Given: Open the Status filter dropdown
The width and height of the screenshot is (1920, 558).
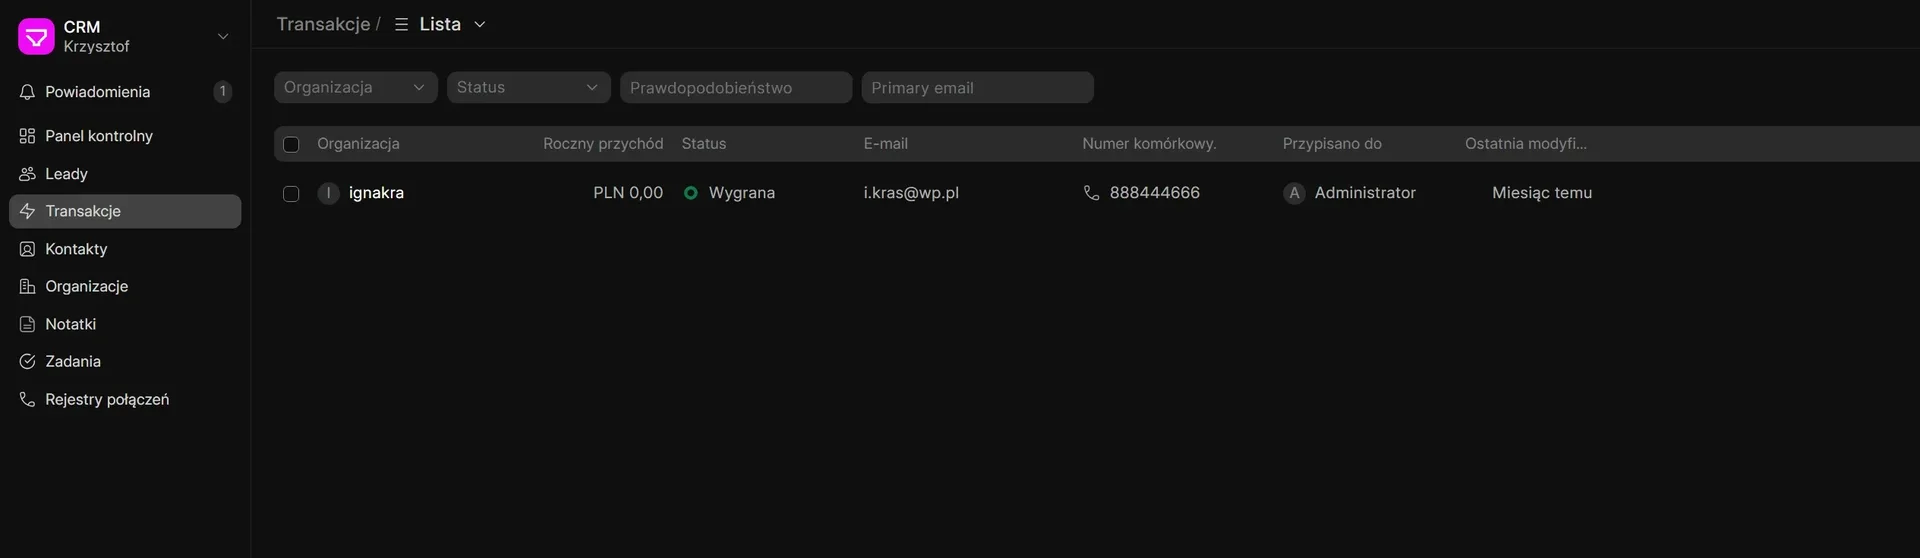Looking at the screenshot, I should 529,87.
